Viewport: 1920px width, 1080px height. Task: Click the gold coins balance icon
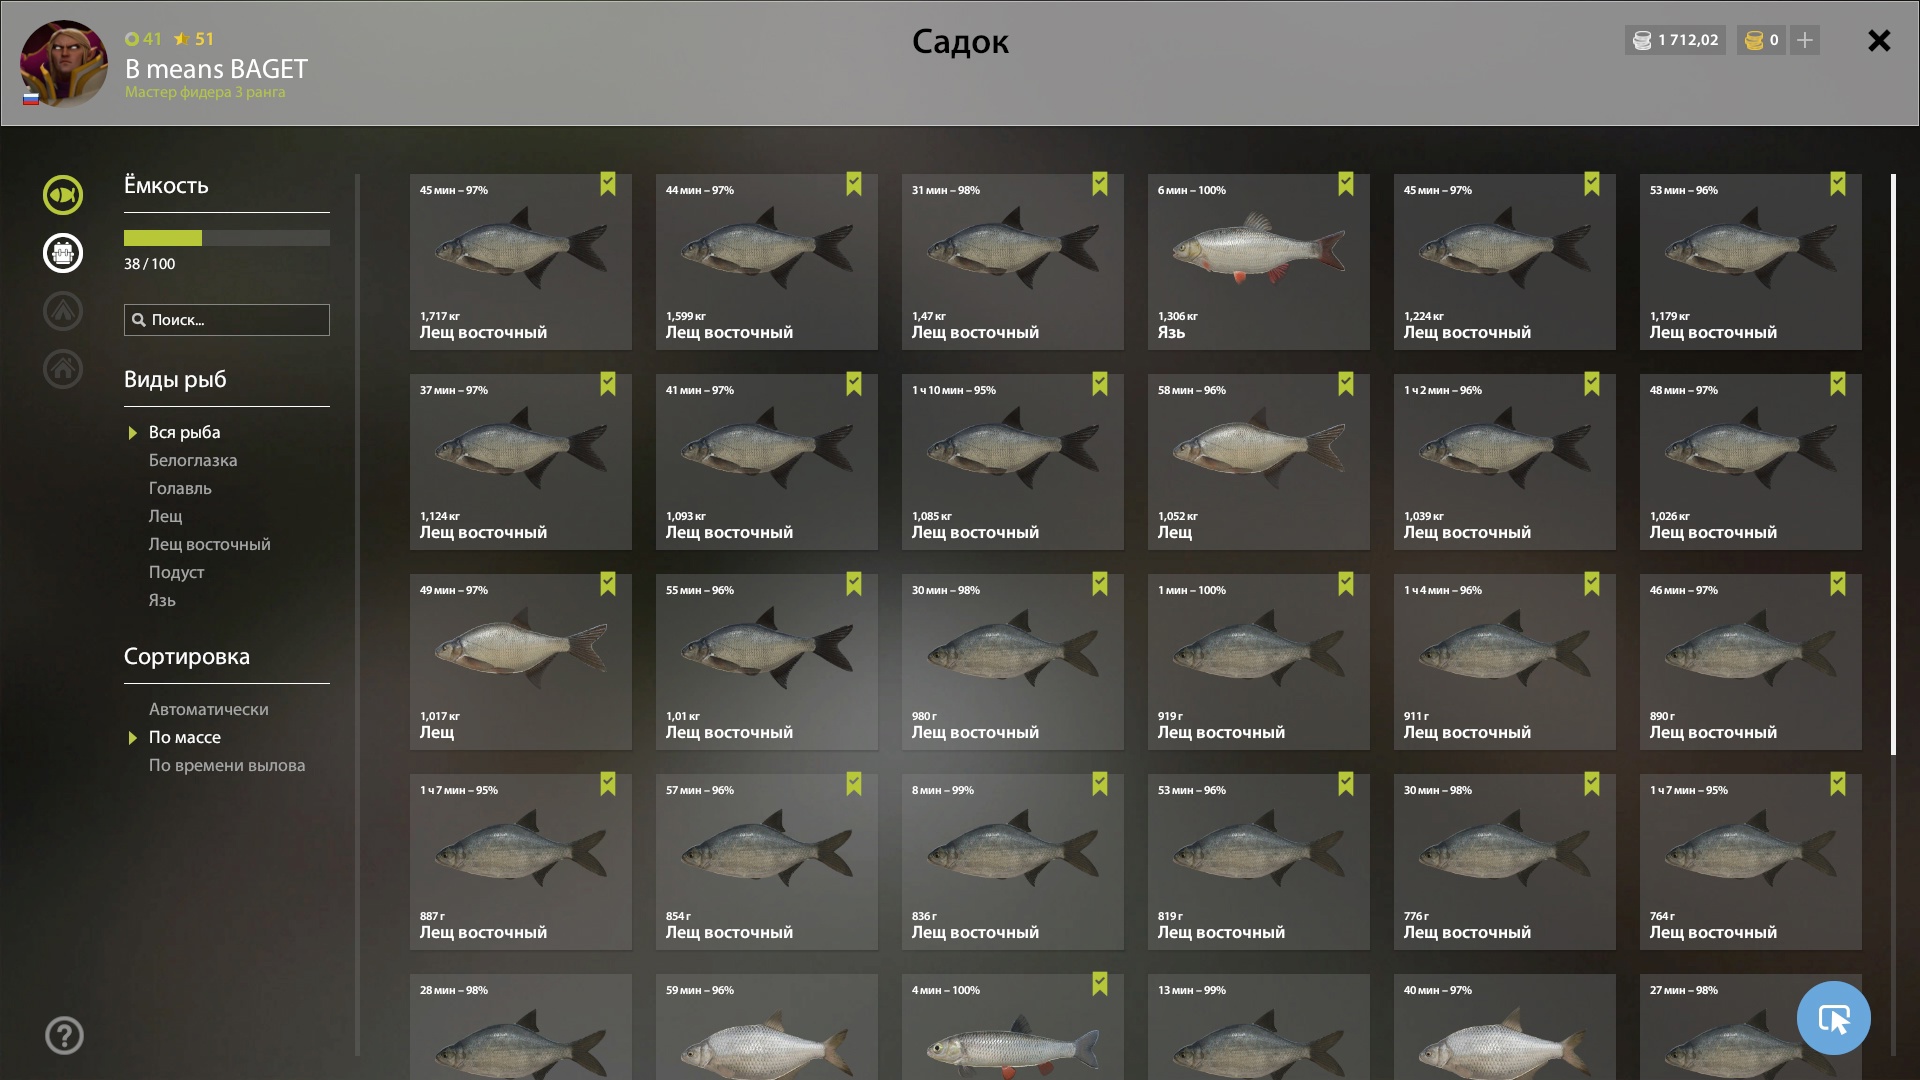pyautogui.click(x=1754, y=40)
